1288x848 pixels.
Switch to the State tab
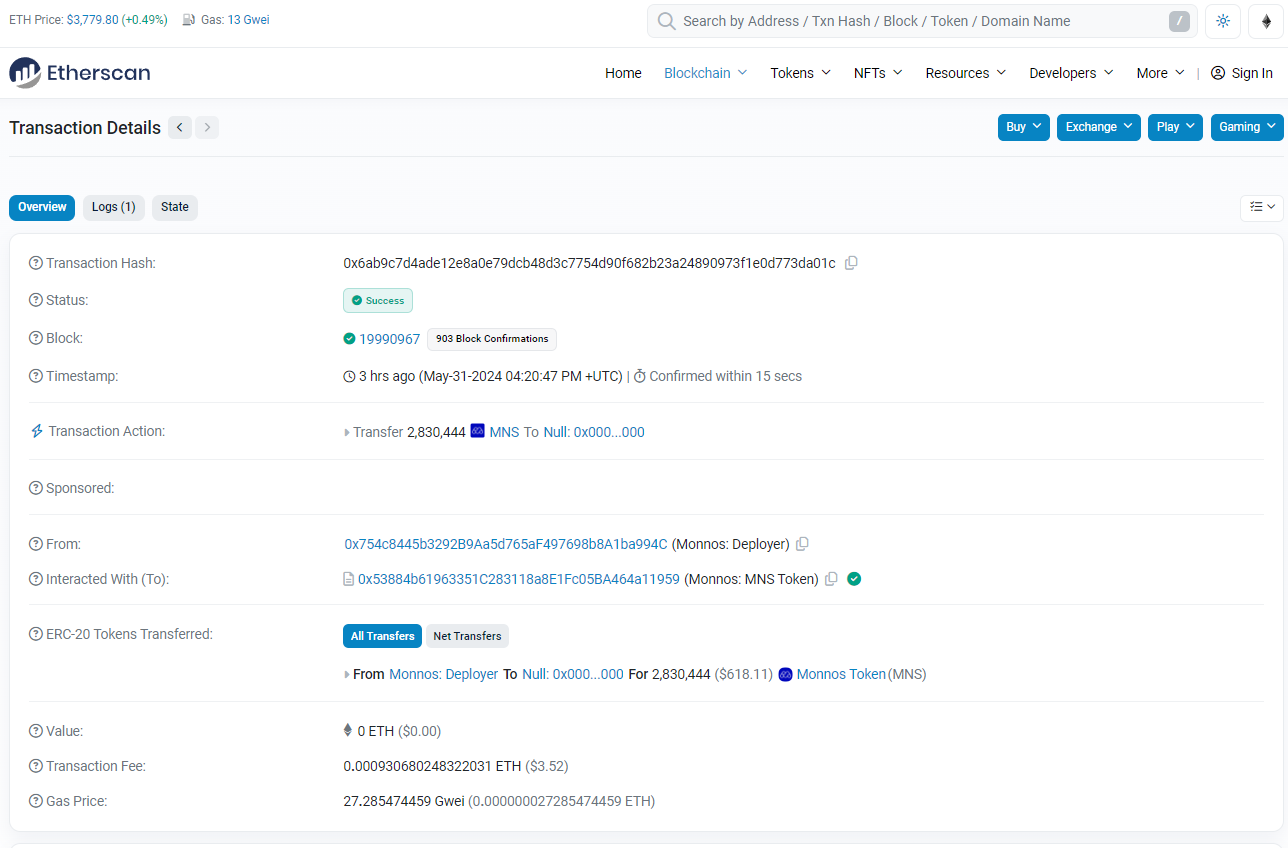[175, 207]
